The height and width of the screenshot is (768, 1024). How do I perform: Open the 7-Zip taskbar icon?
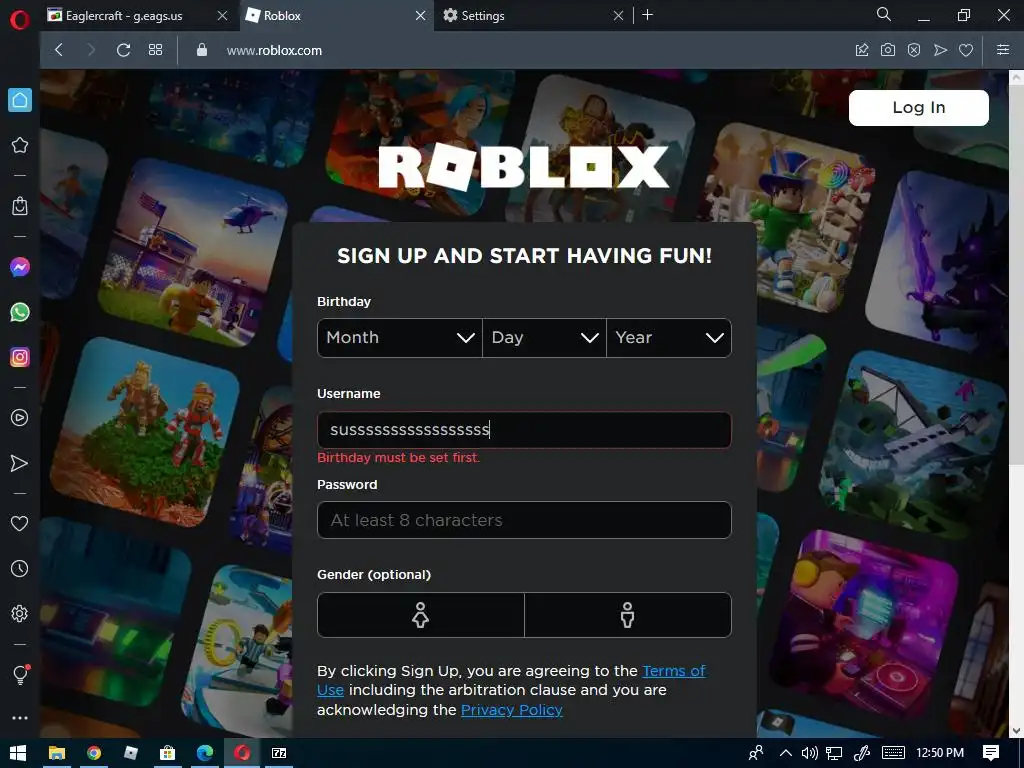pos(279,753)
